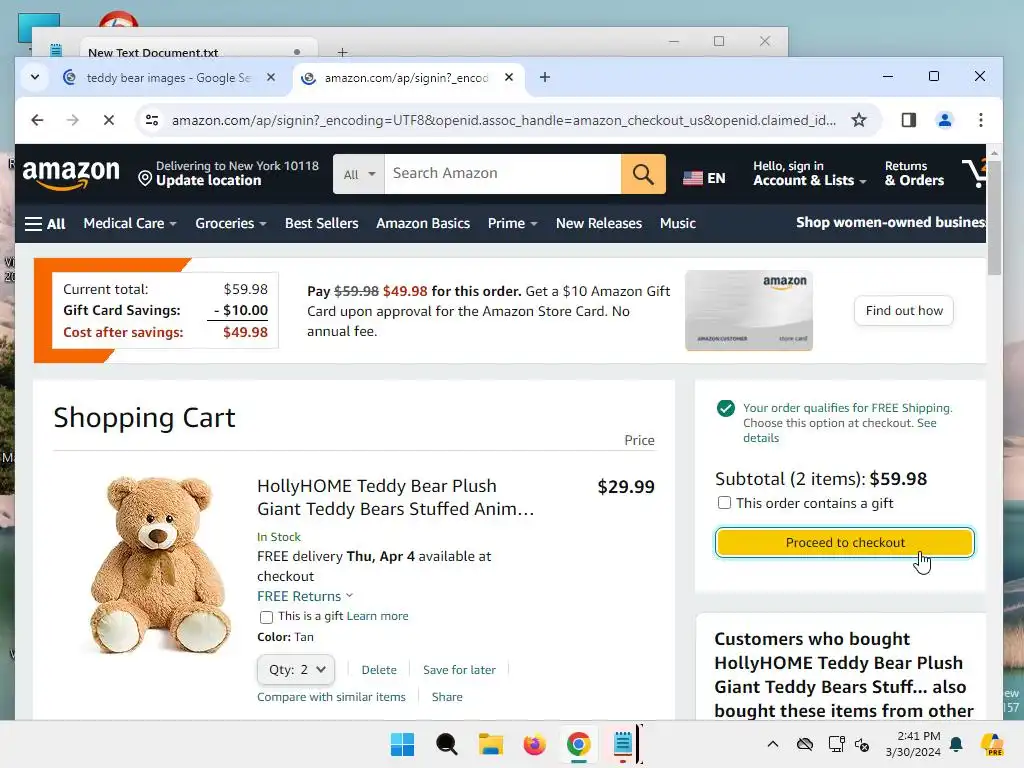Image resolution: width=1024 pixels, height=768 pixels.
Task: Open Chrome three-dot menu
Action: click(981, 120)
